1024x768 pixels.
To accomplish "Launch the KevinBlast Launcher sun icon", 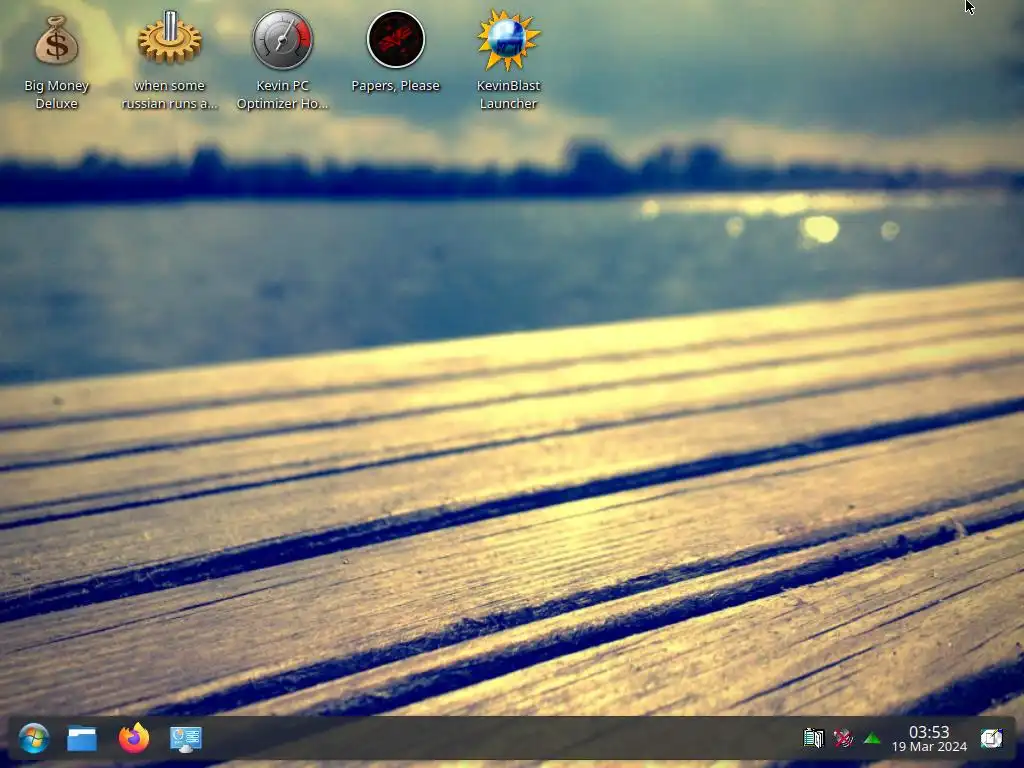I will [508, 39].
